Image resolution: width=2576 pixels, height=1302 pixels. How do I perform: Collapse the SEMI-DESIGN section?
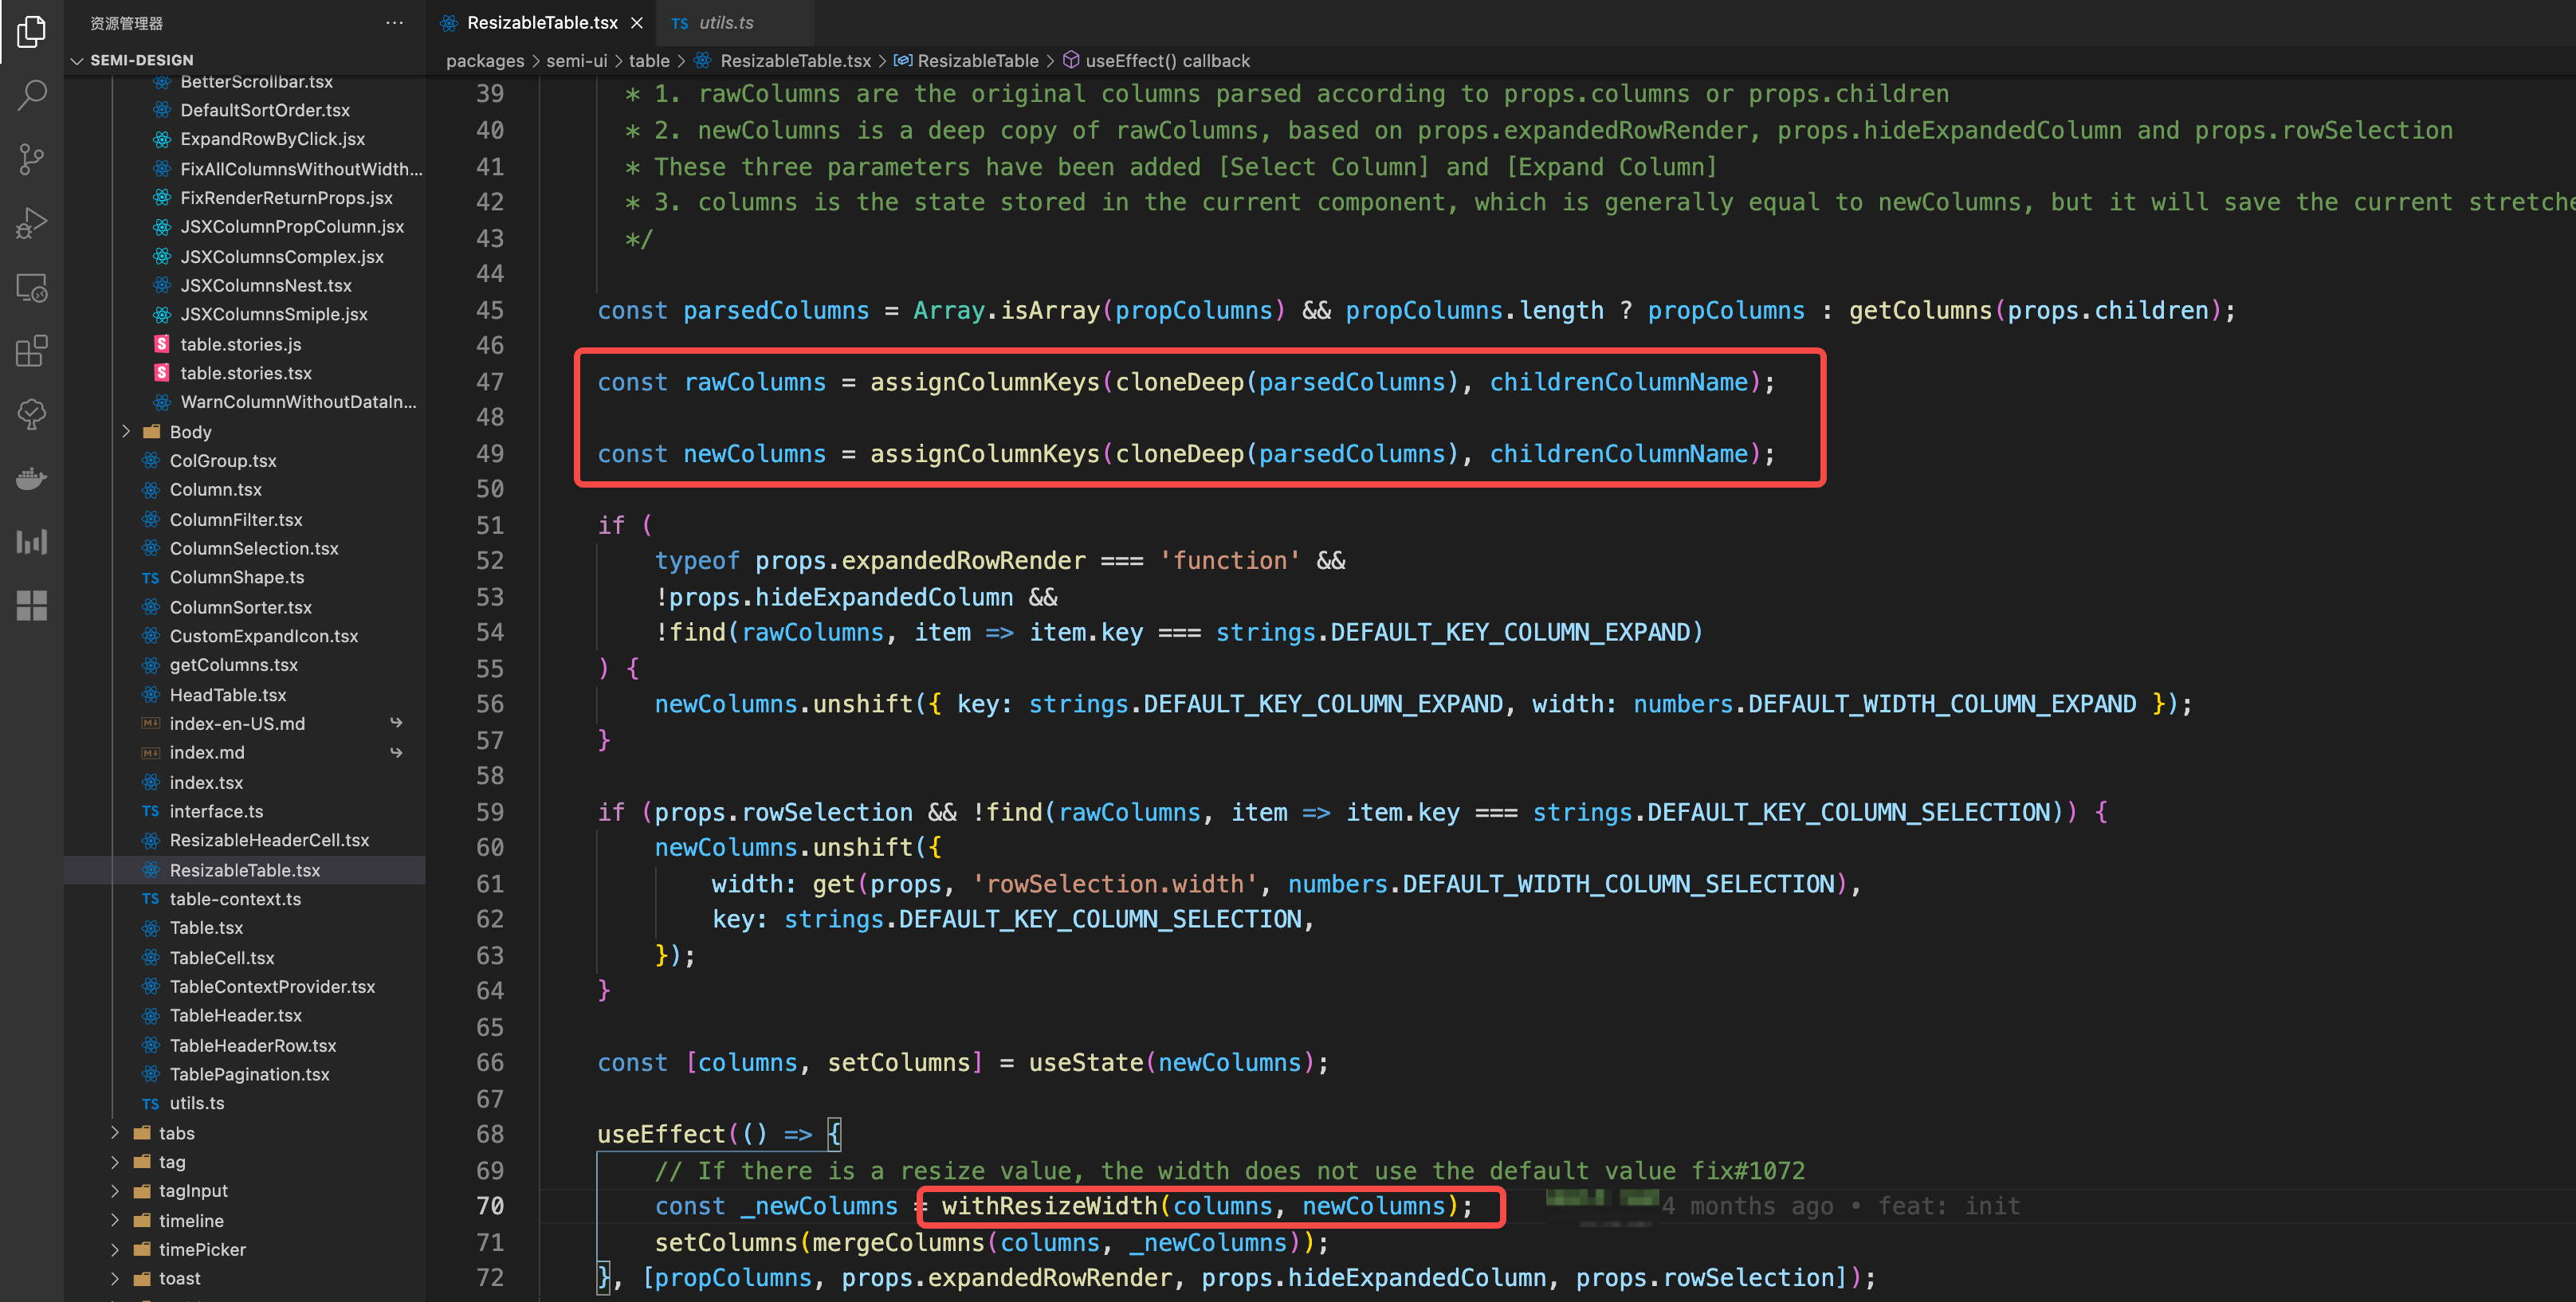tap(77, 60)
